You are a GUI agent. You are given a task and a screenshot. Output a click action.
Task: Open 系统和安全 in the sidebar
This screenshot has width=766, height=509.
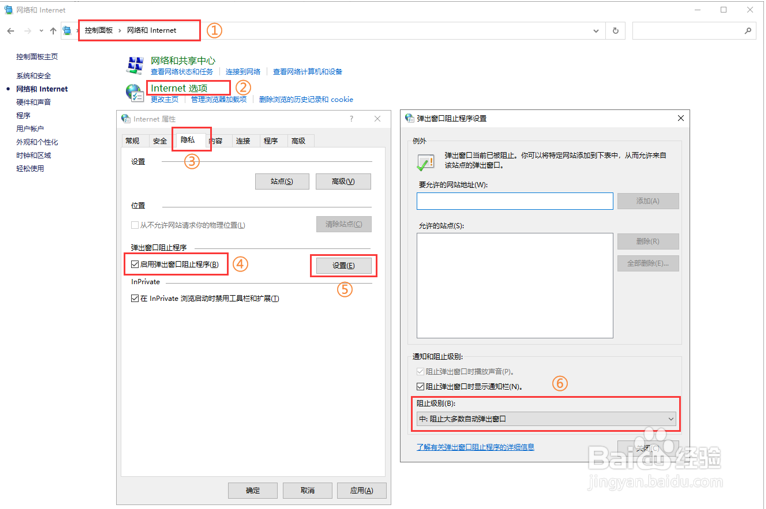[x=33, y=76]
